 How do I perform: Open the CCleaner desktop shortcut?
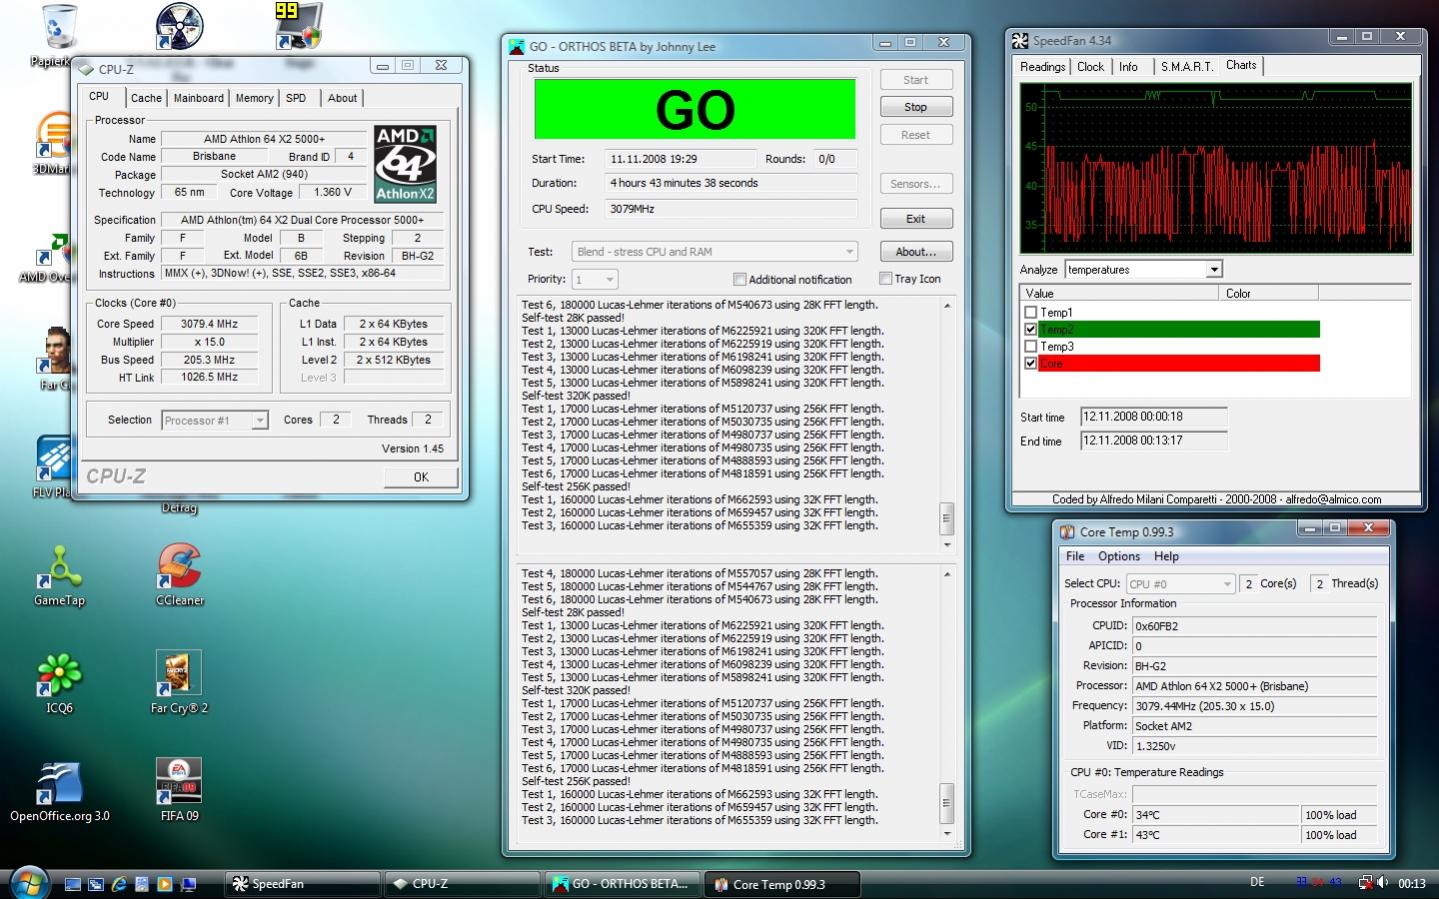click(x=179, y=566)
